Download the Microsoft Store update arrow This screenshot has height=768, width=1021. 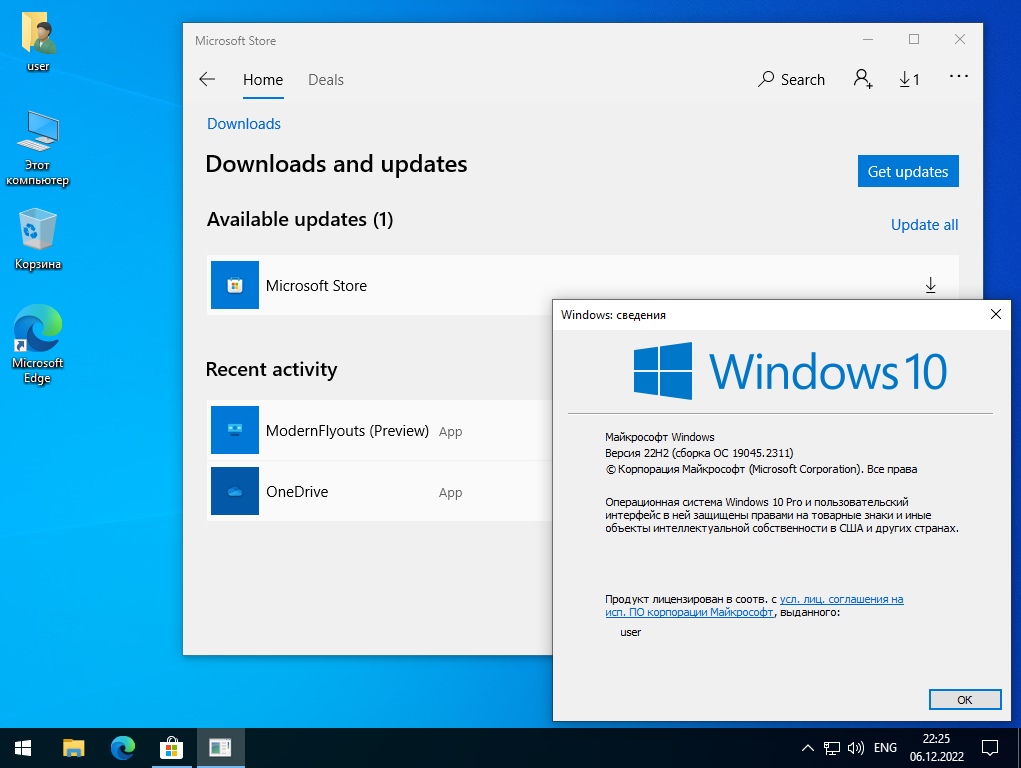coord(930,285)
